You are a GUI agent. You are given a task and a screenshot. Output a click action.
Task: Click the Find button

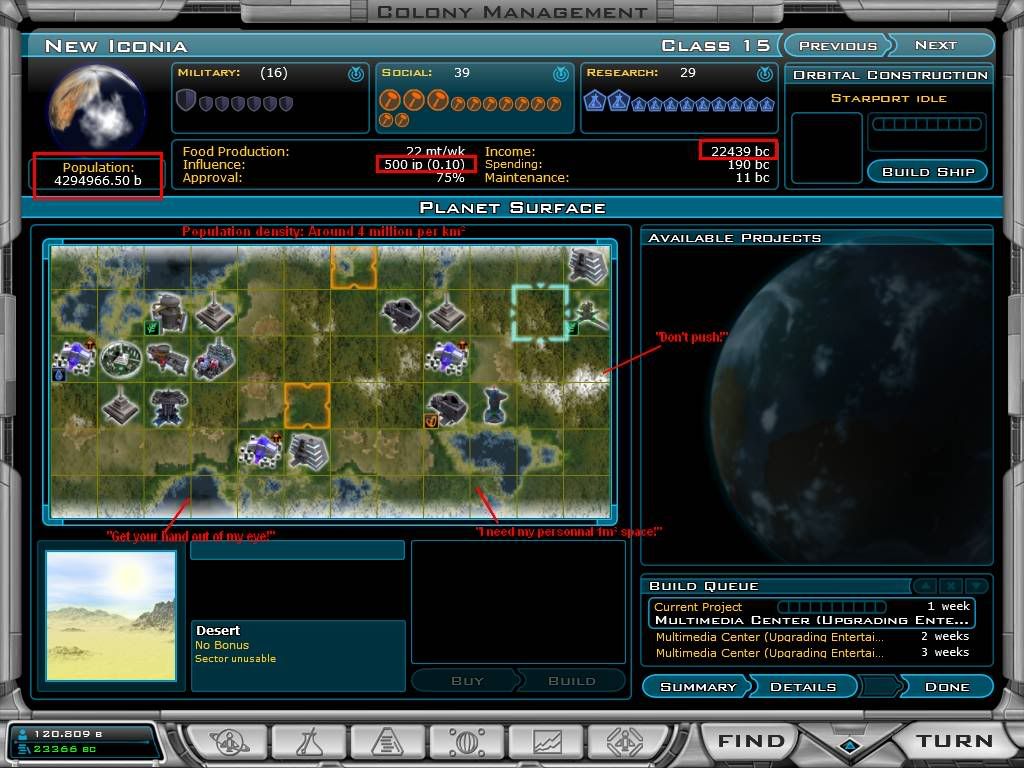click(x=751, y=741)
